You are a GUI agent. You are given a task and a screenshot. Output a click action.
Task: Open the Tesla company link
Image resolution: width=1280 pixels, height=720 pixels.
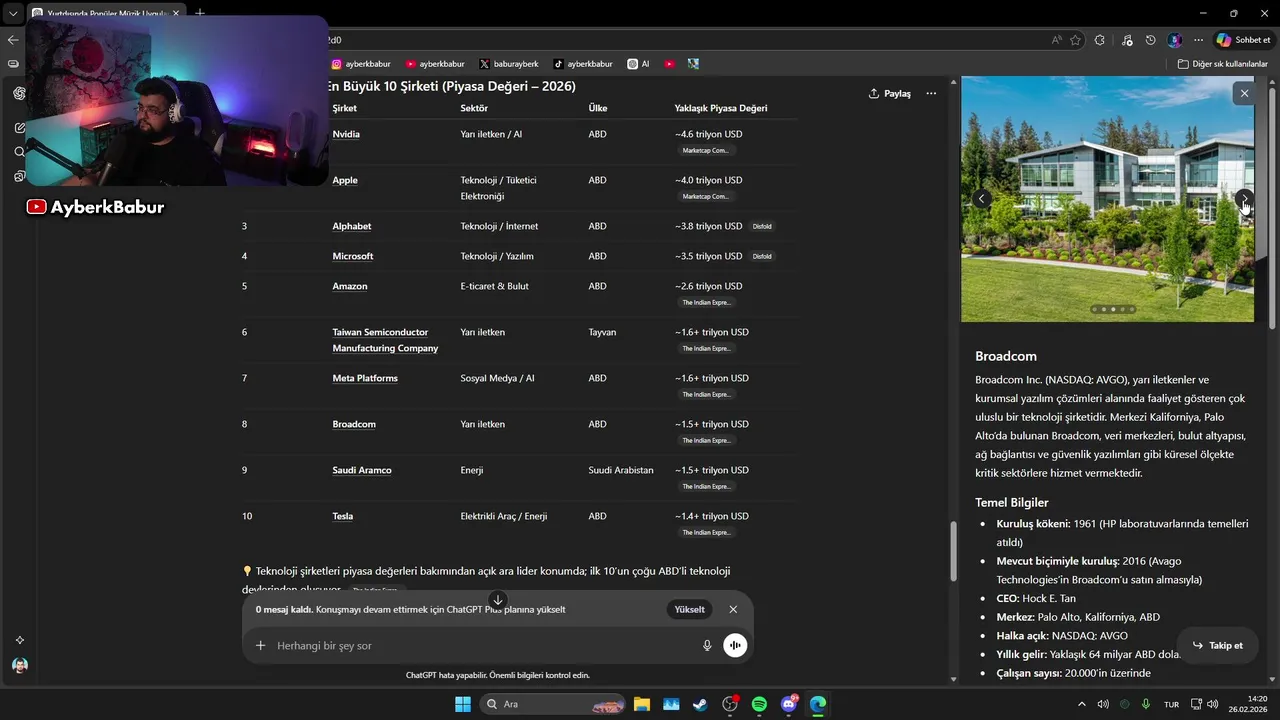click(343, 516)
